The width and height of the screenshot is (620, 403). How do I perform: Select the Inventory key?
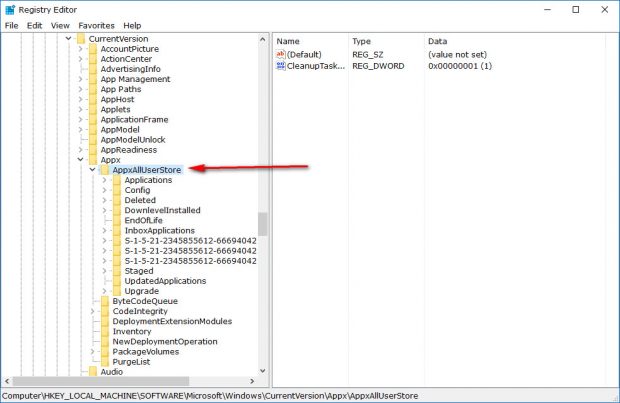[132, 331]
